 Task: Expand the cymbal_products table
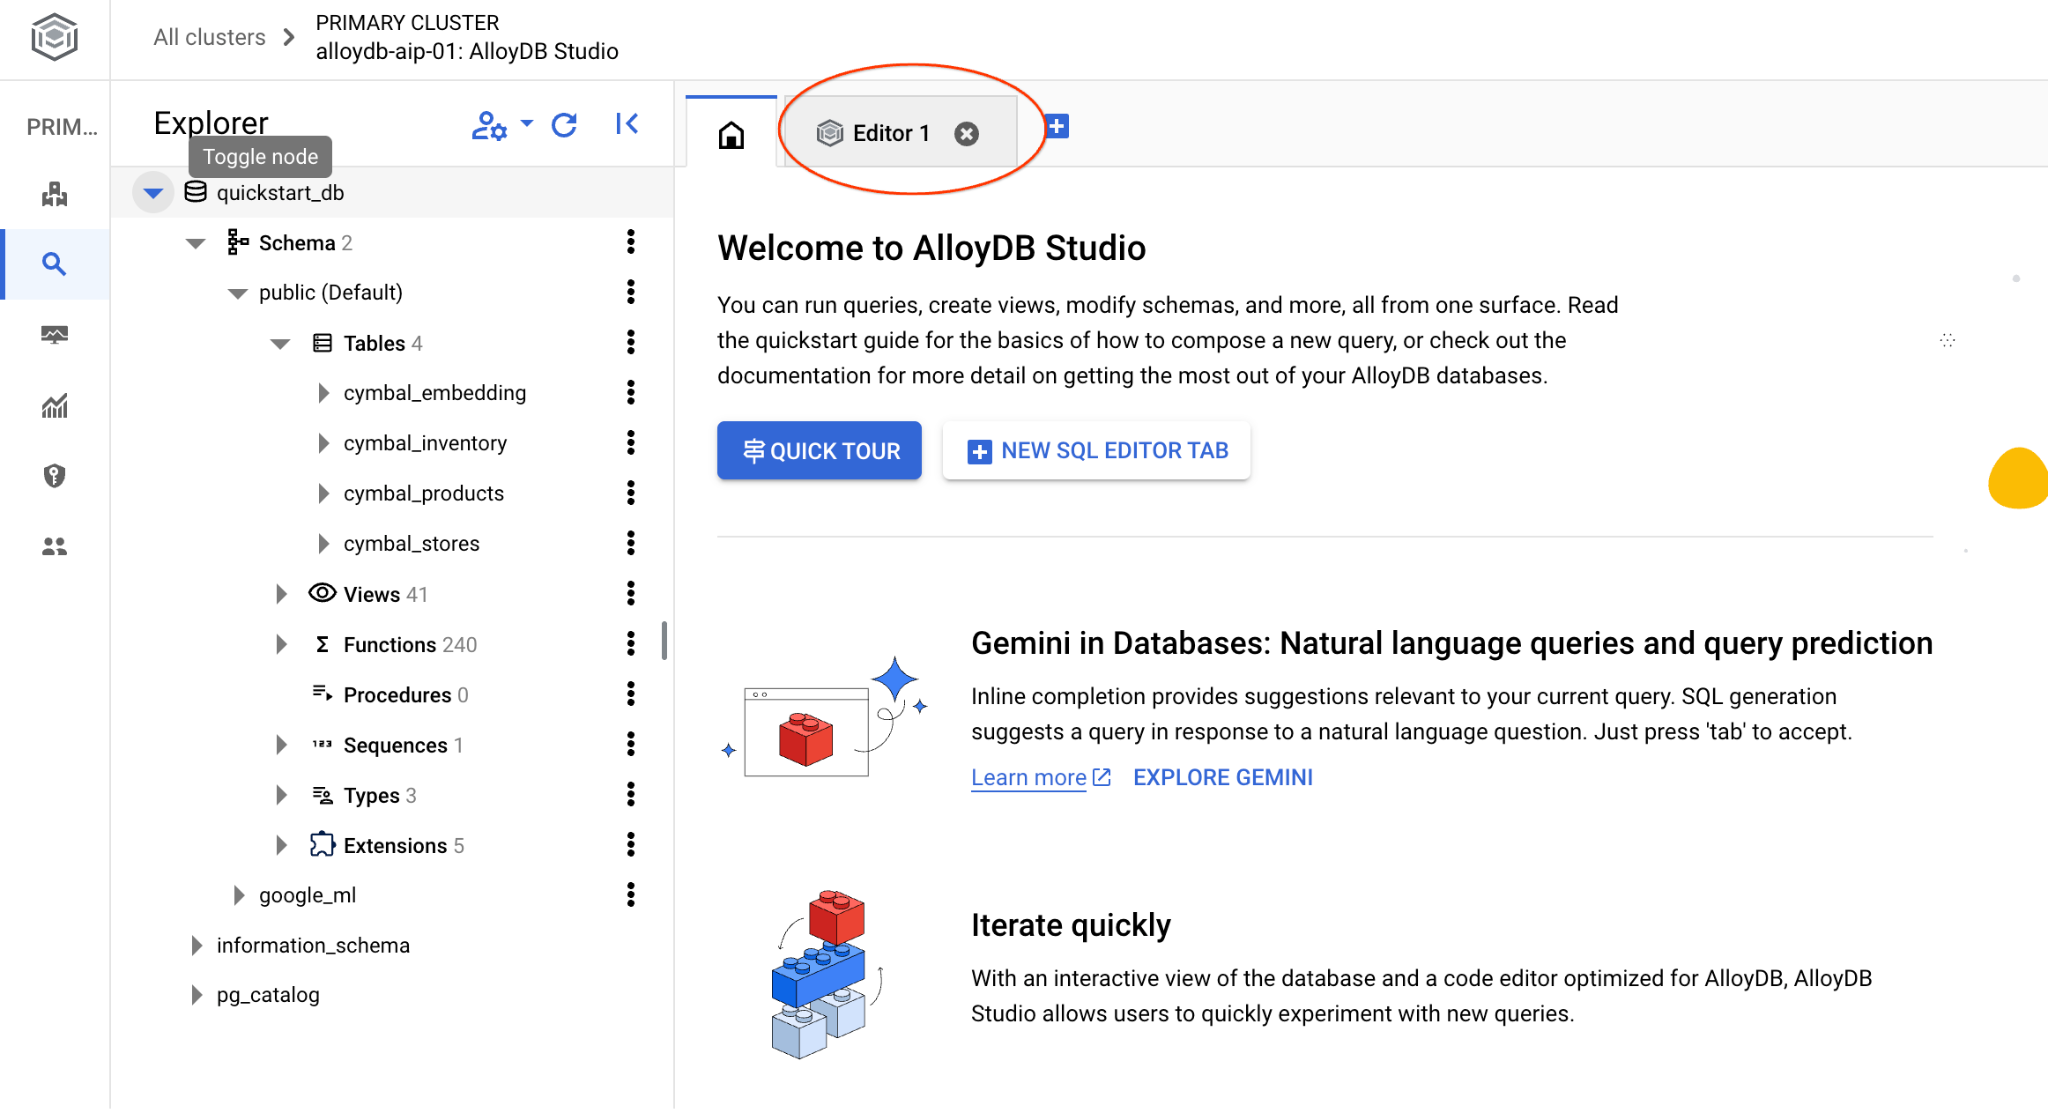coord(323,493)
